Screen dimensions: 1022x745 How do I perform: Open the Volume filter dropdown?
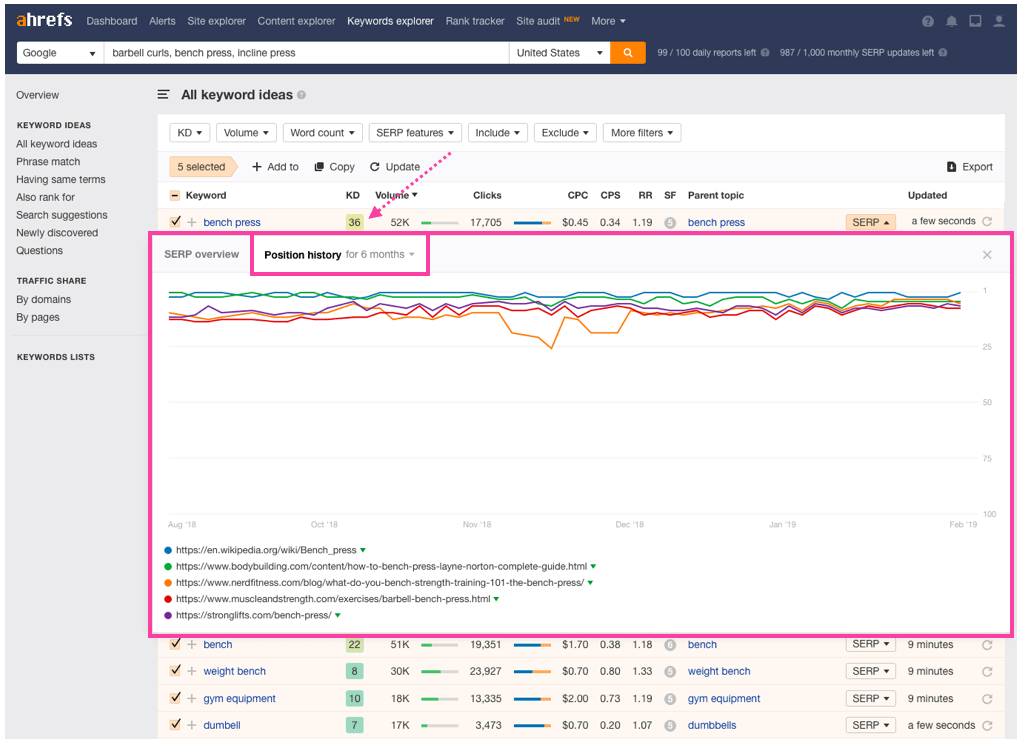click(246, 133)
